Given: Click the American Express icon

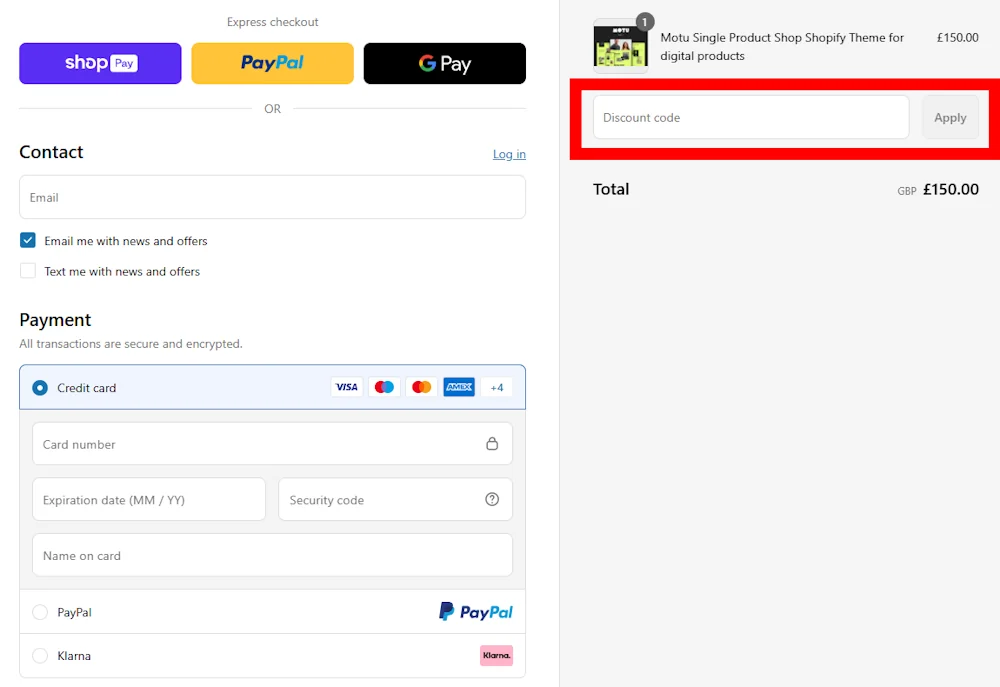Looking at the screenshot, I should coord(459,387).
